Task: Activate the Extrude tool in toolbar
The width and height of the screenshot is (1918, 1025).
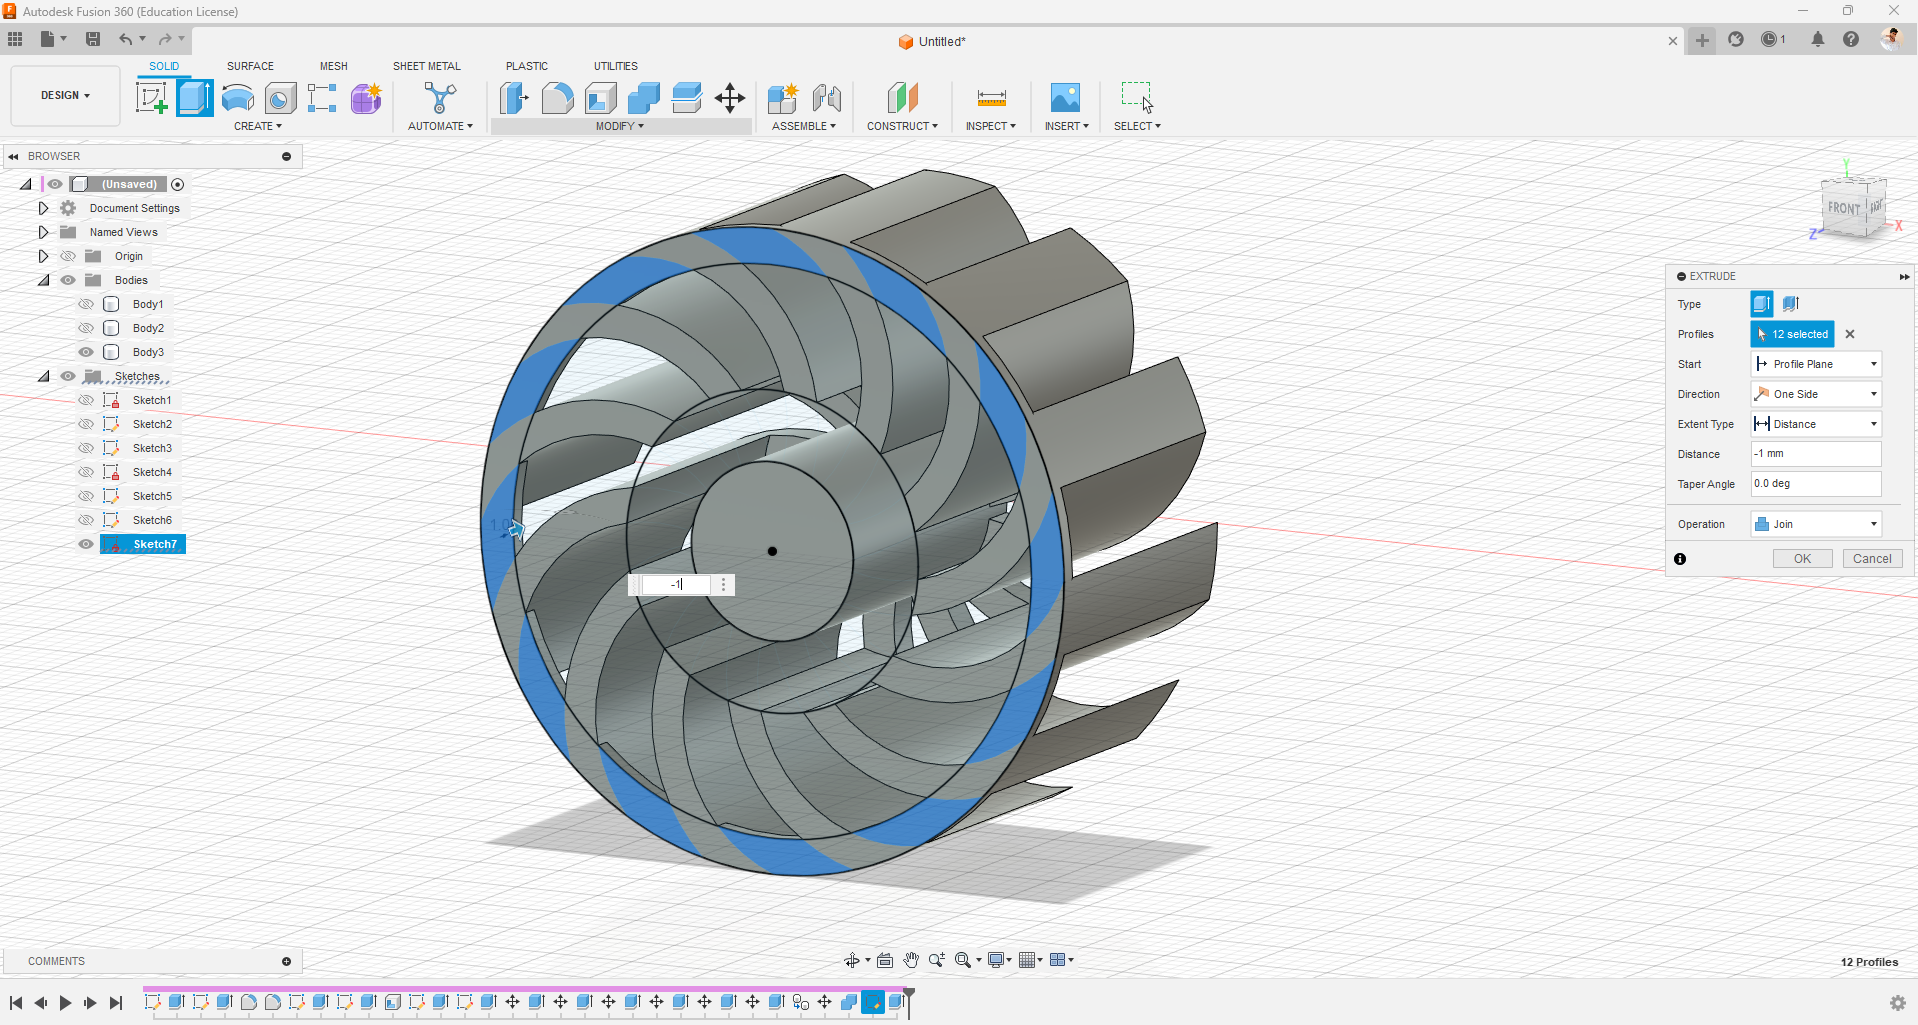Action: click(x=195, y=98)
